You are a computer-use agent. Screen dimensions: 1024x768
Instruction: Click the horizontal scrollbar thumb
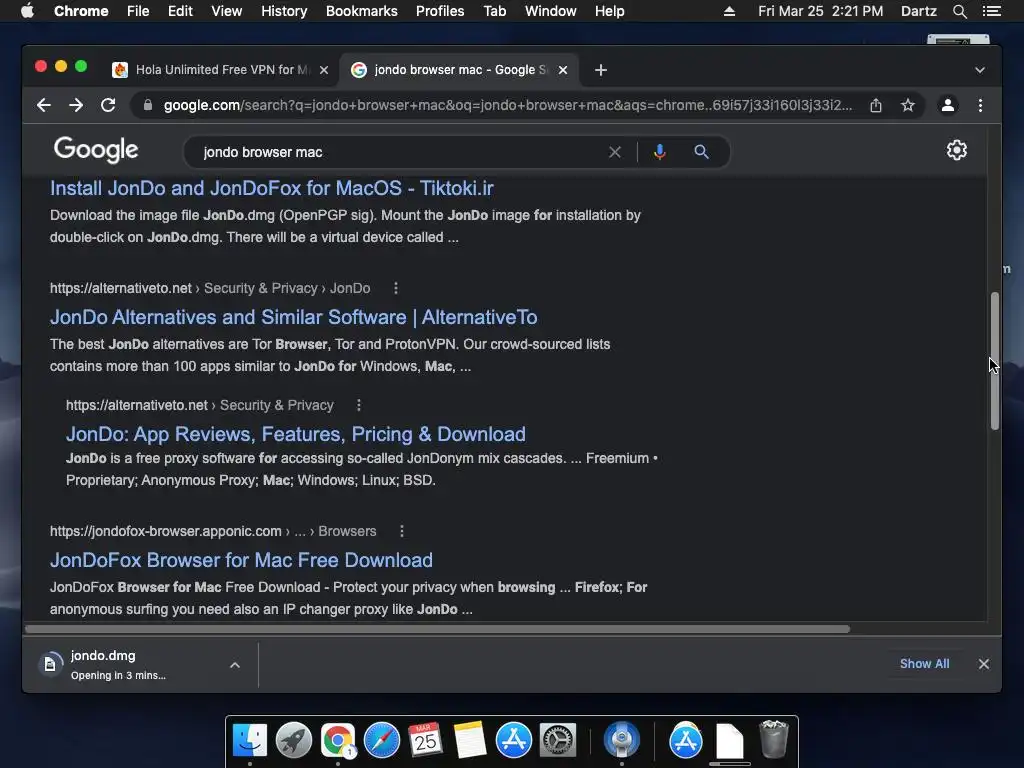click(x=438, y=629)
